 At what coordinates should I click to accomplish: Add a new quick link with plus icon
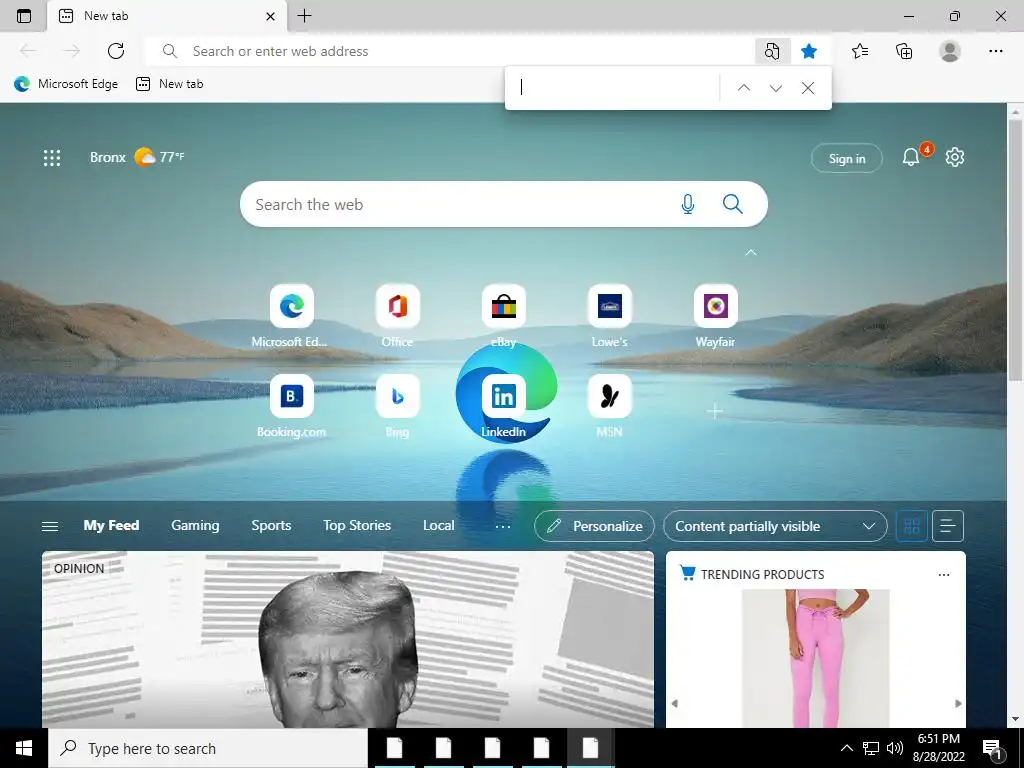point(715,411)
